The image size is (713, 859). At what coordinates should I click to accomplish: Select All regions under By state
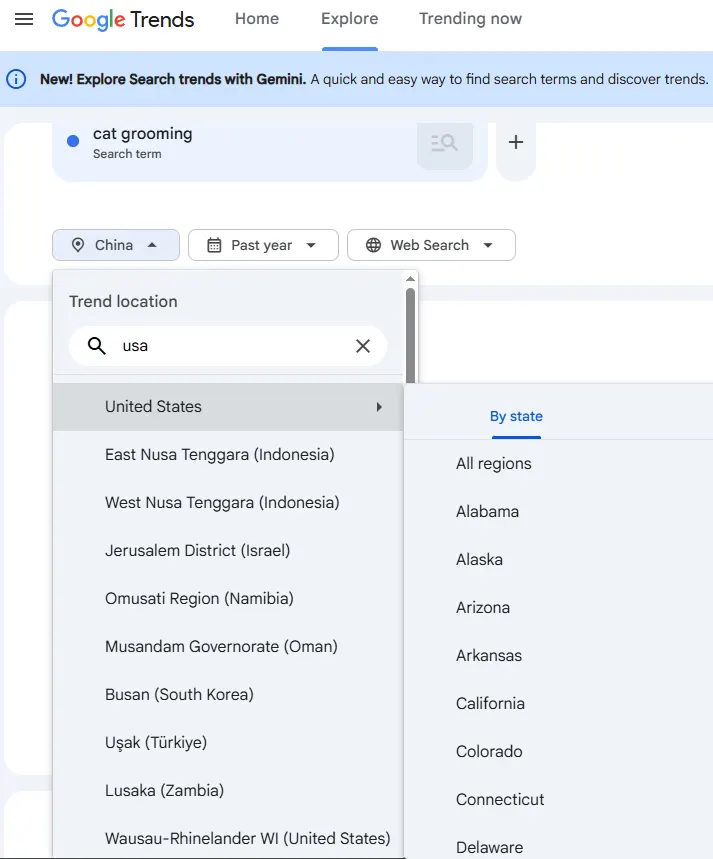pos(558,463)
